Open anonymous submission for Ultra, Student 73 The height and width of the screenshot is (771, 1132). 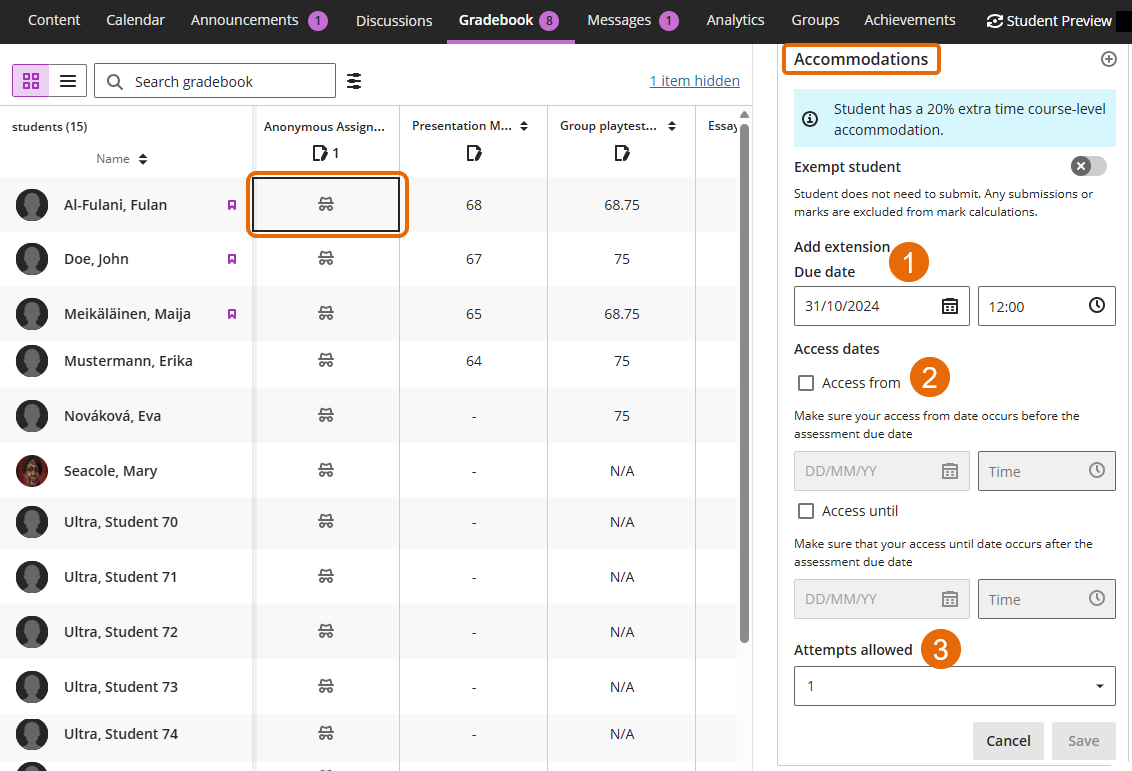[326, 686]
